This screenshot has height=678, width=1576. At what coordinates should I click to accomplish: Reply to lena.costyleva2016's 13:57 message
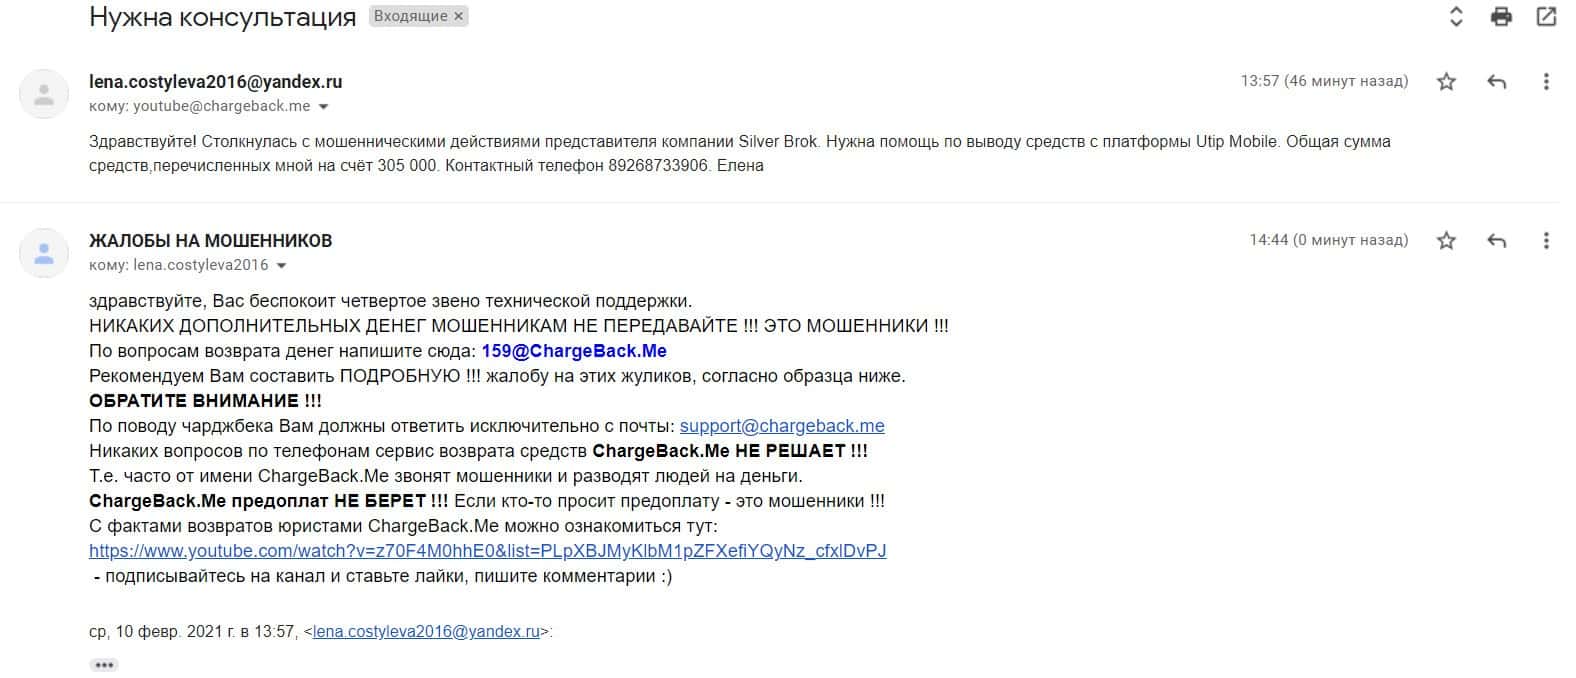(1497, 82)
